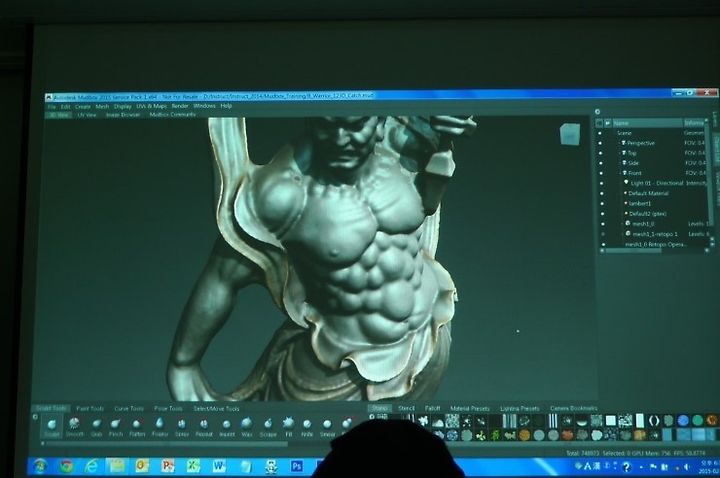Open PowerPoint from the taskbar
This screenshot has width=720, height=478.
click(x=168, y=467)
